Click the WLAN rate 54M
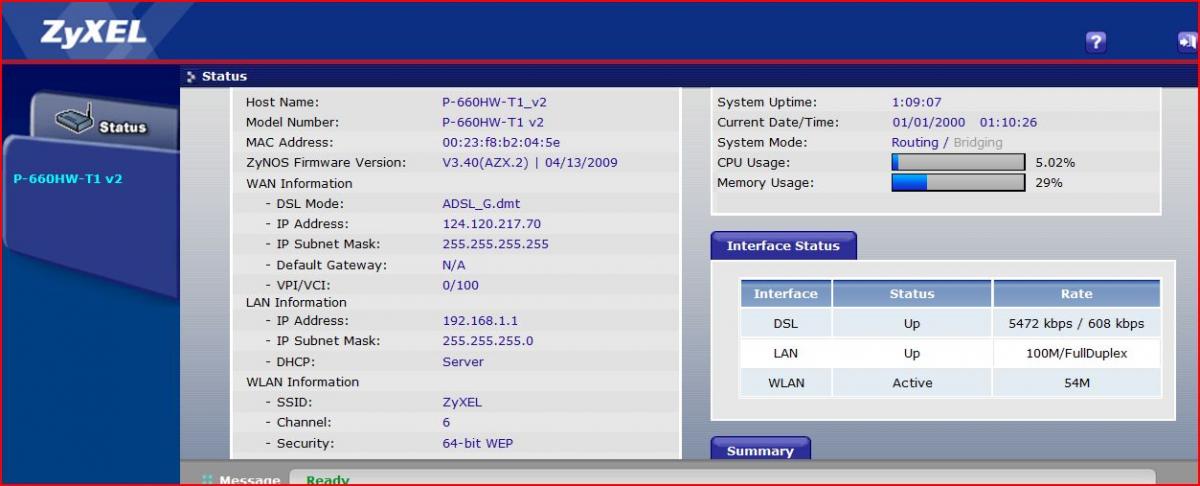This screenshot has width=1200, height=486. click(1077, 383)
